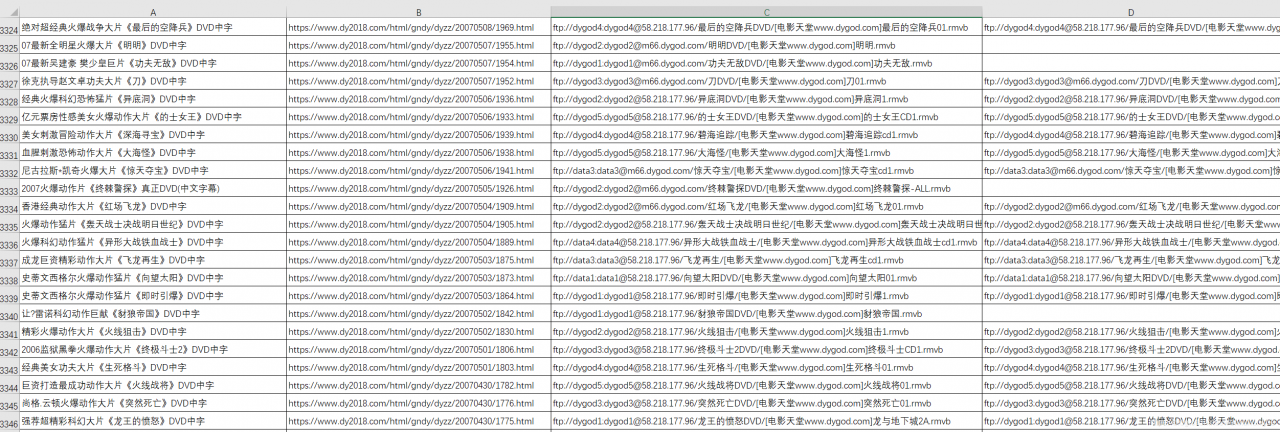Screen dimensions: 1280x432
Task: Select URL cell ending 20070506/1933.html
Action: tap(418, 117)
